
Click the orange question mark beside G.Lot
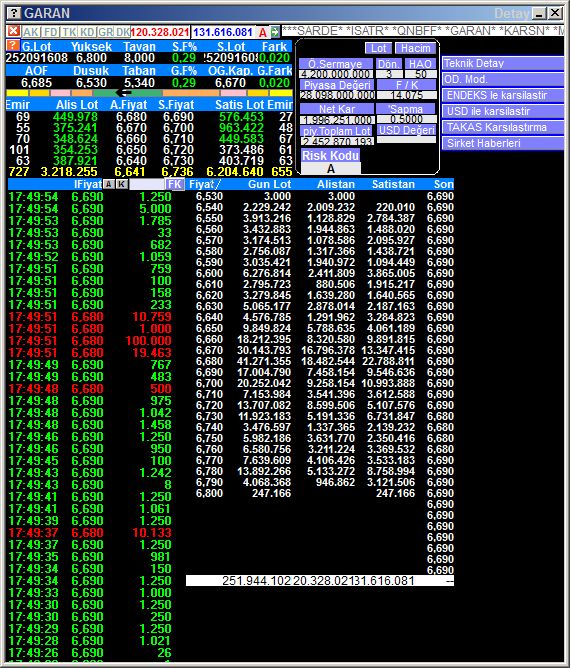click(x=13, y=46)
